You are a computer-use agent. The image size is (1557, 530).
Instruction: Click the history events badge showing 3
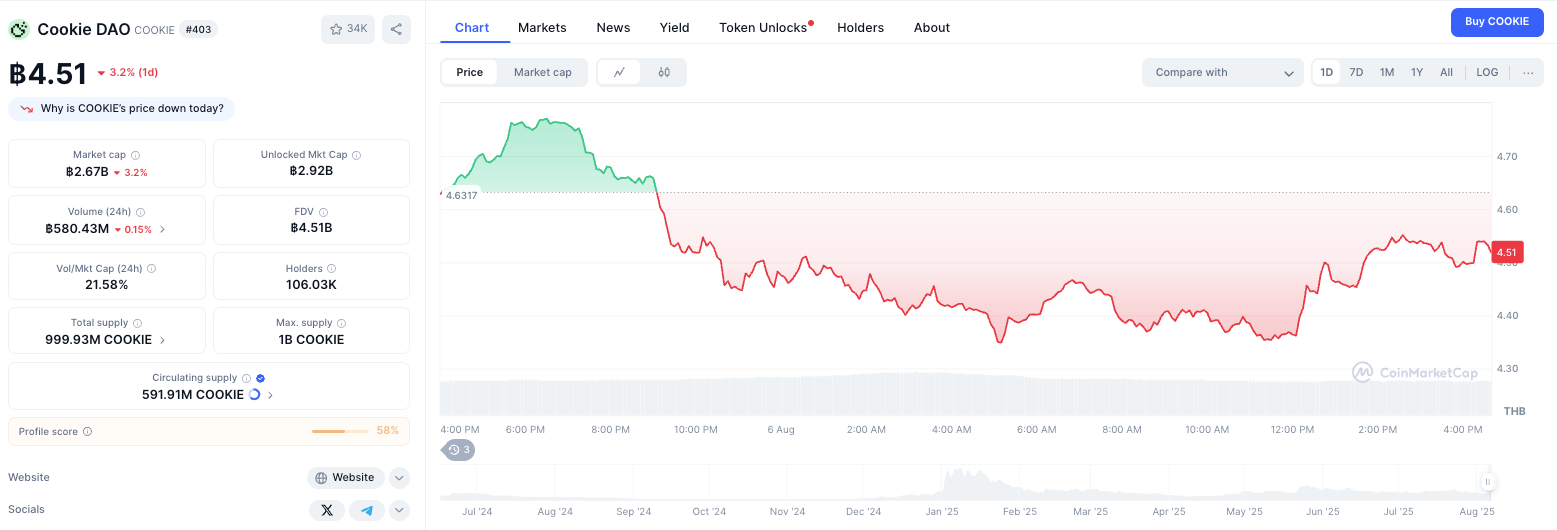(459, 450)
